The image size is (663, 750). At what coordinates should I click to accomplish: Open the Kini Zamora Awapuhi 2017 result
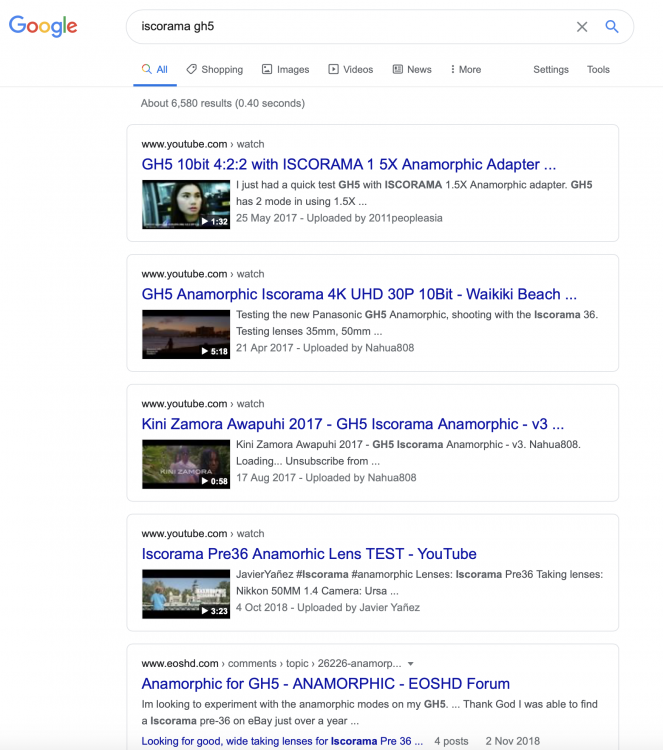(353, 424)
